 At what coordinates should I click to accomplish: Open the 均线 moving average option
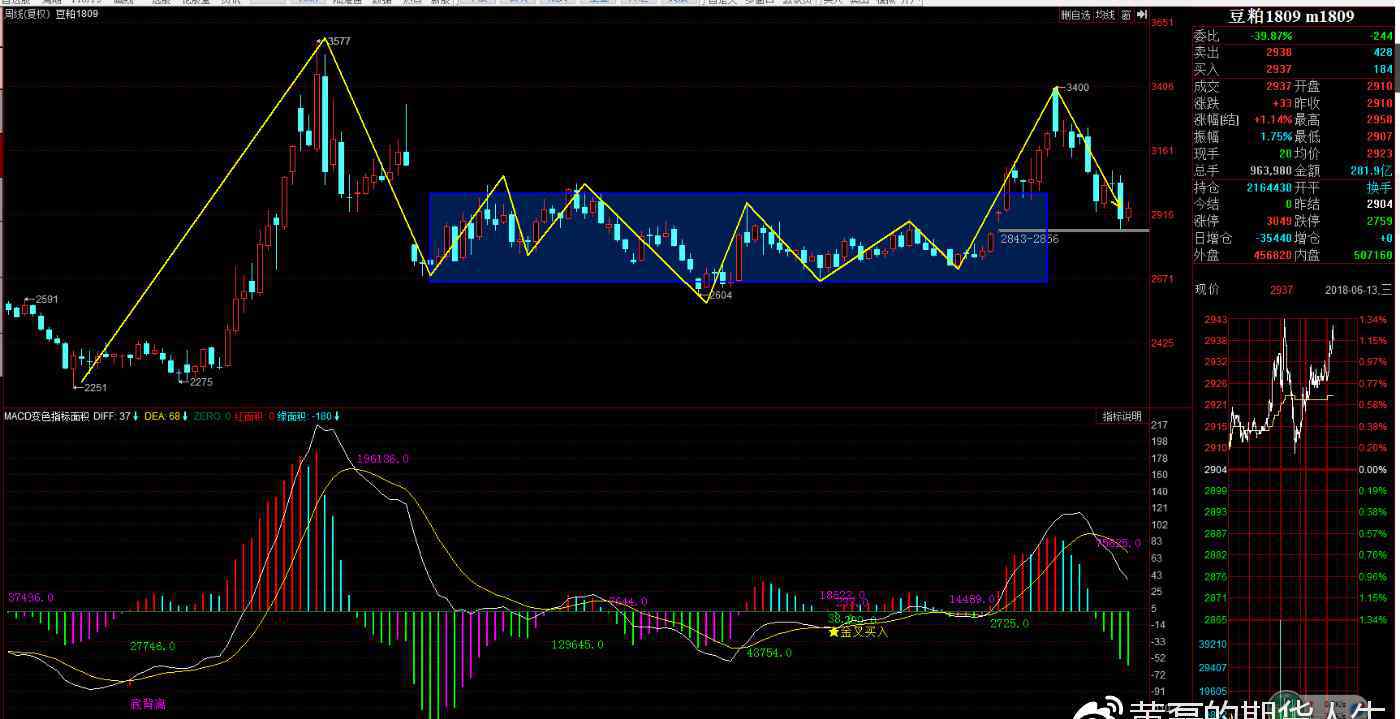1105,15
